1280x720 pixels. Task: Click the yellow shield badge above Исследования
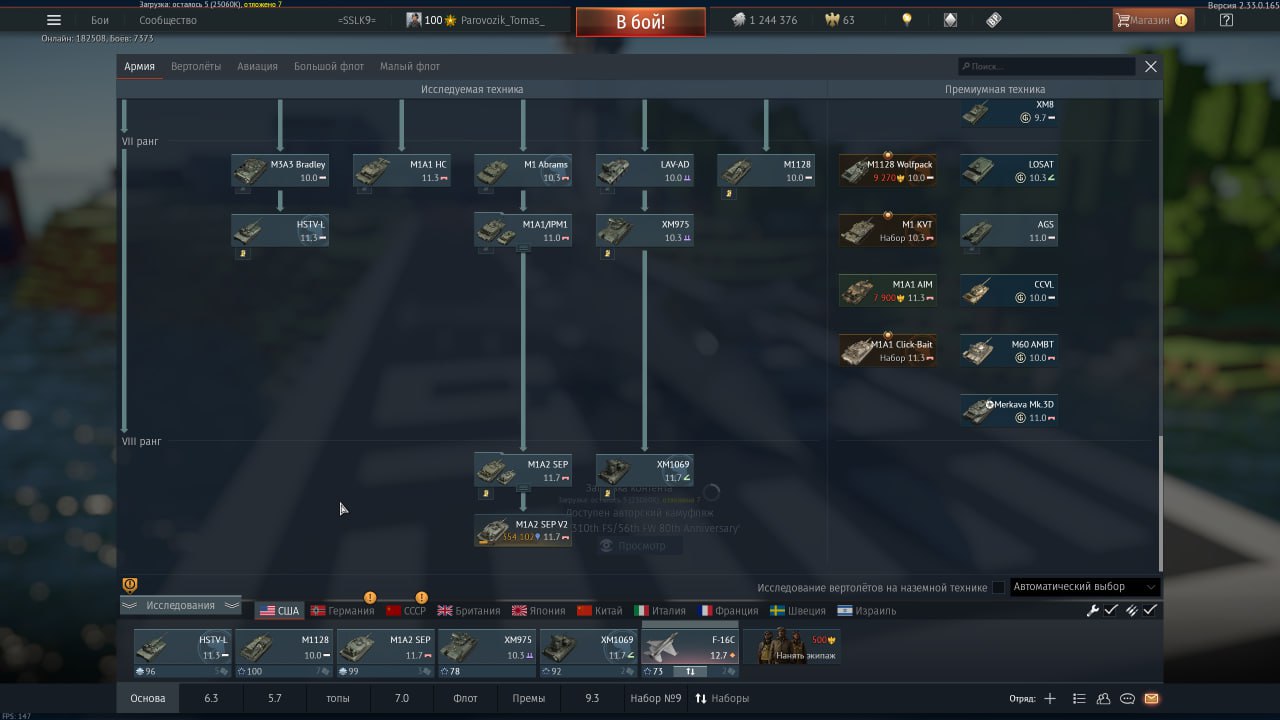pyautogui.click(x=129, y=585)
